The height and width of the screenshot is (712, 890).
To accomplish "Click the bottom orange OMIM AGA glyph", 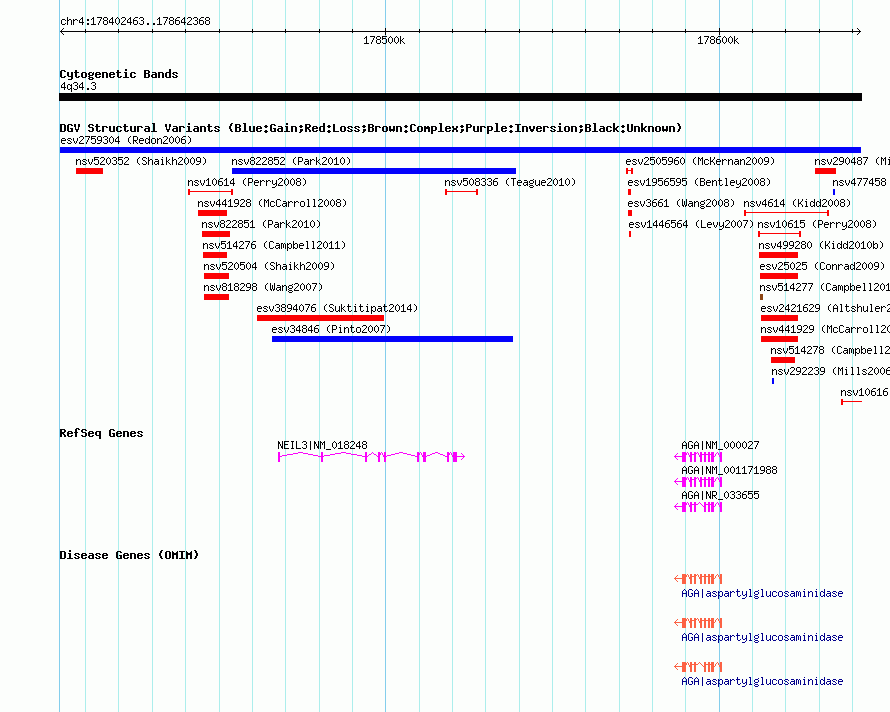I will pyautogui.click(x=698, y=667).
